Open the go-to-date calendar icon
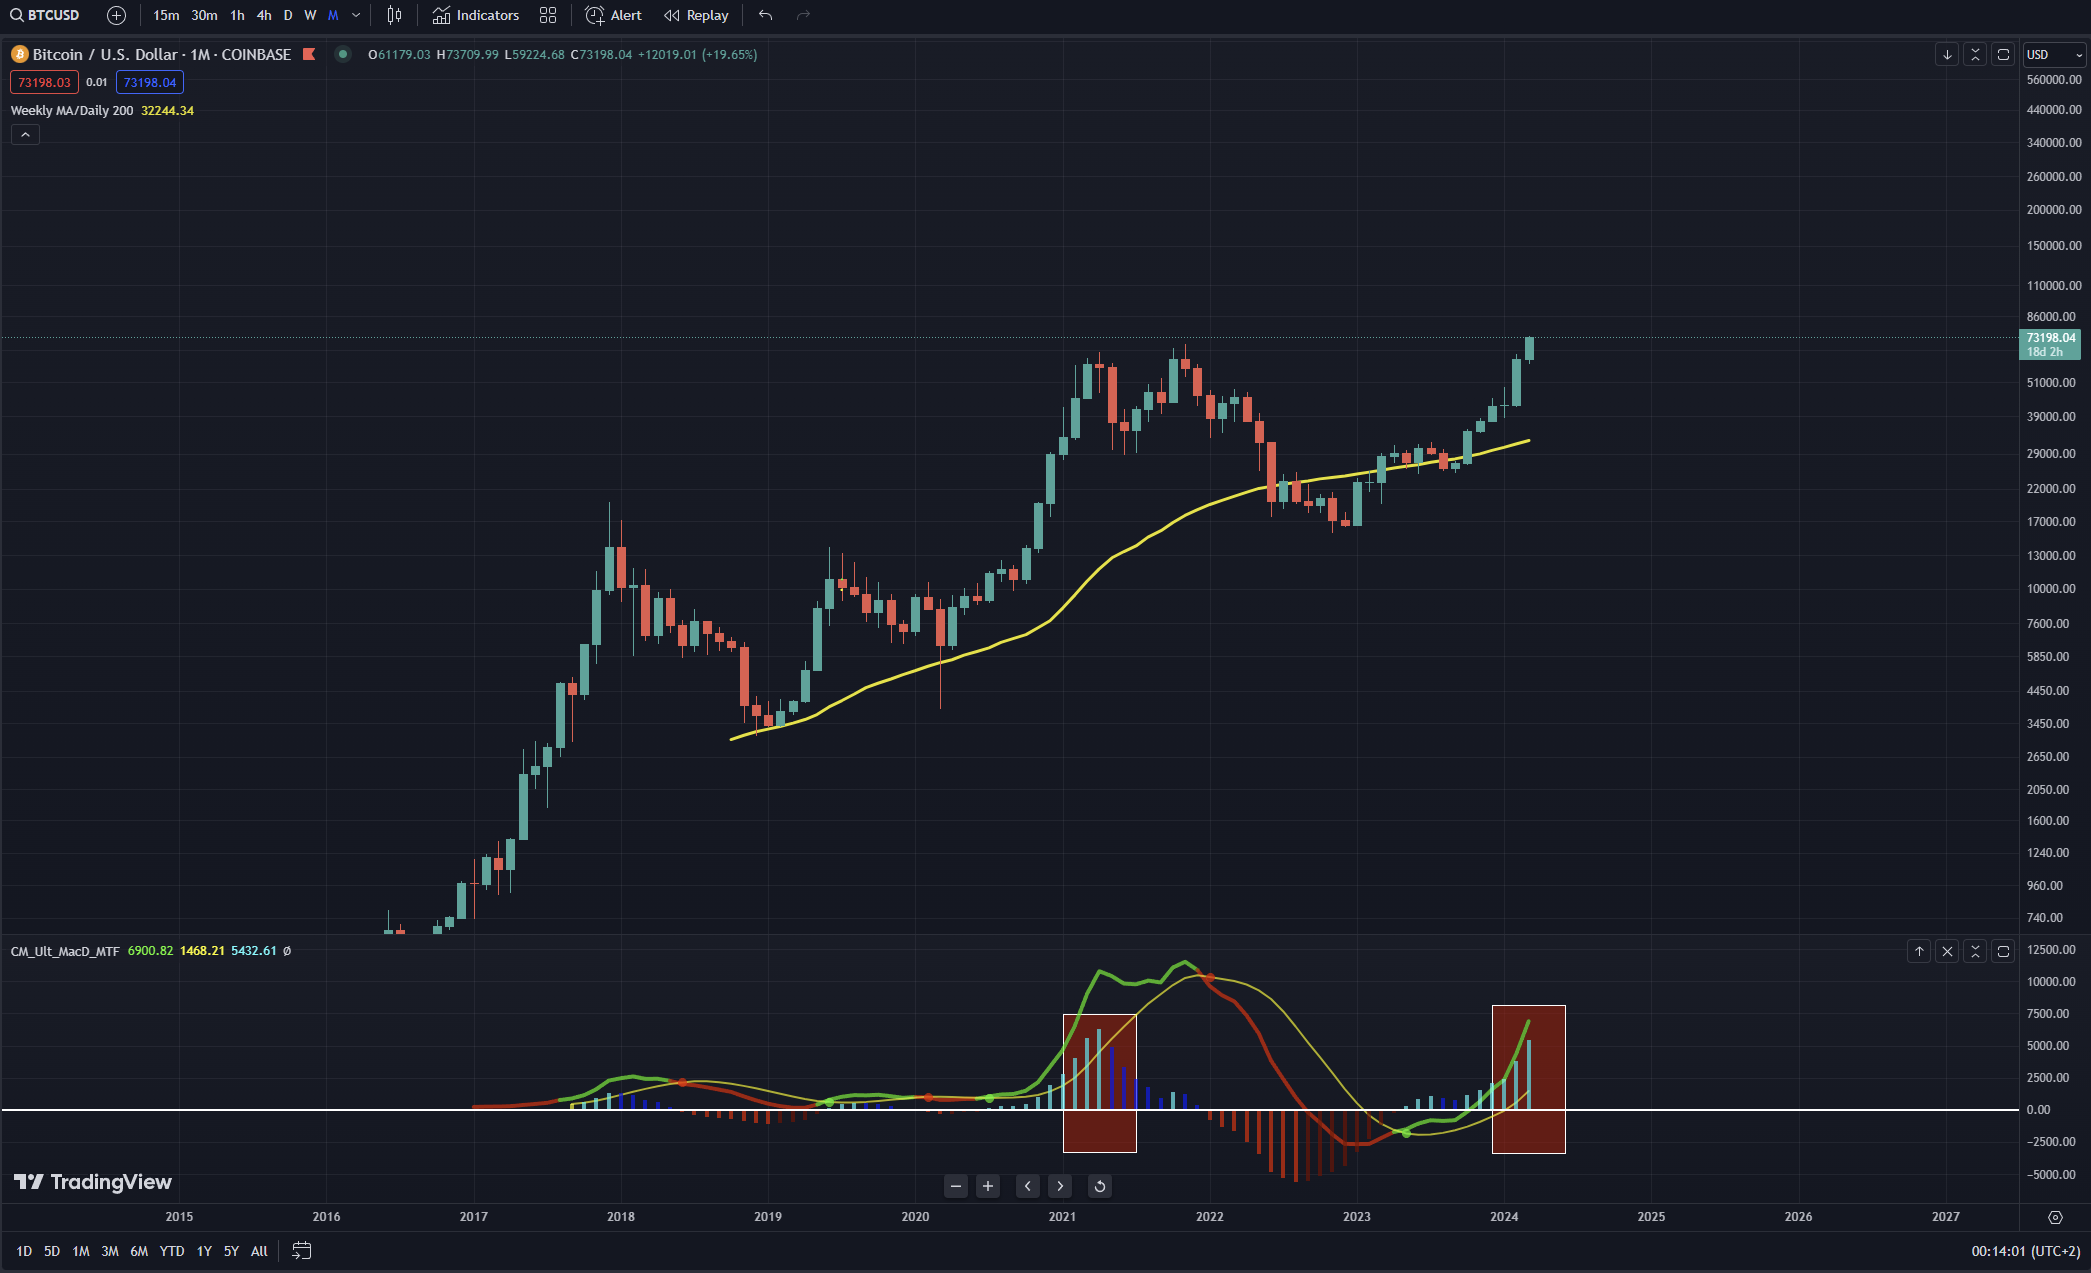 coord(302,1251)
